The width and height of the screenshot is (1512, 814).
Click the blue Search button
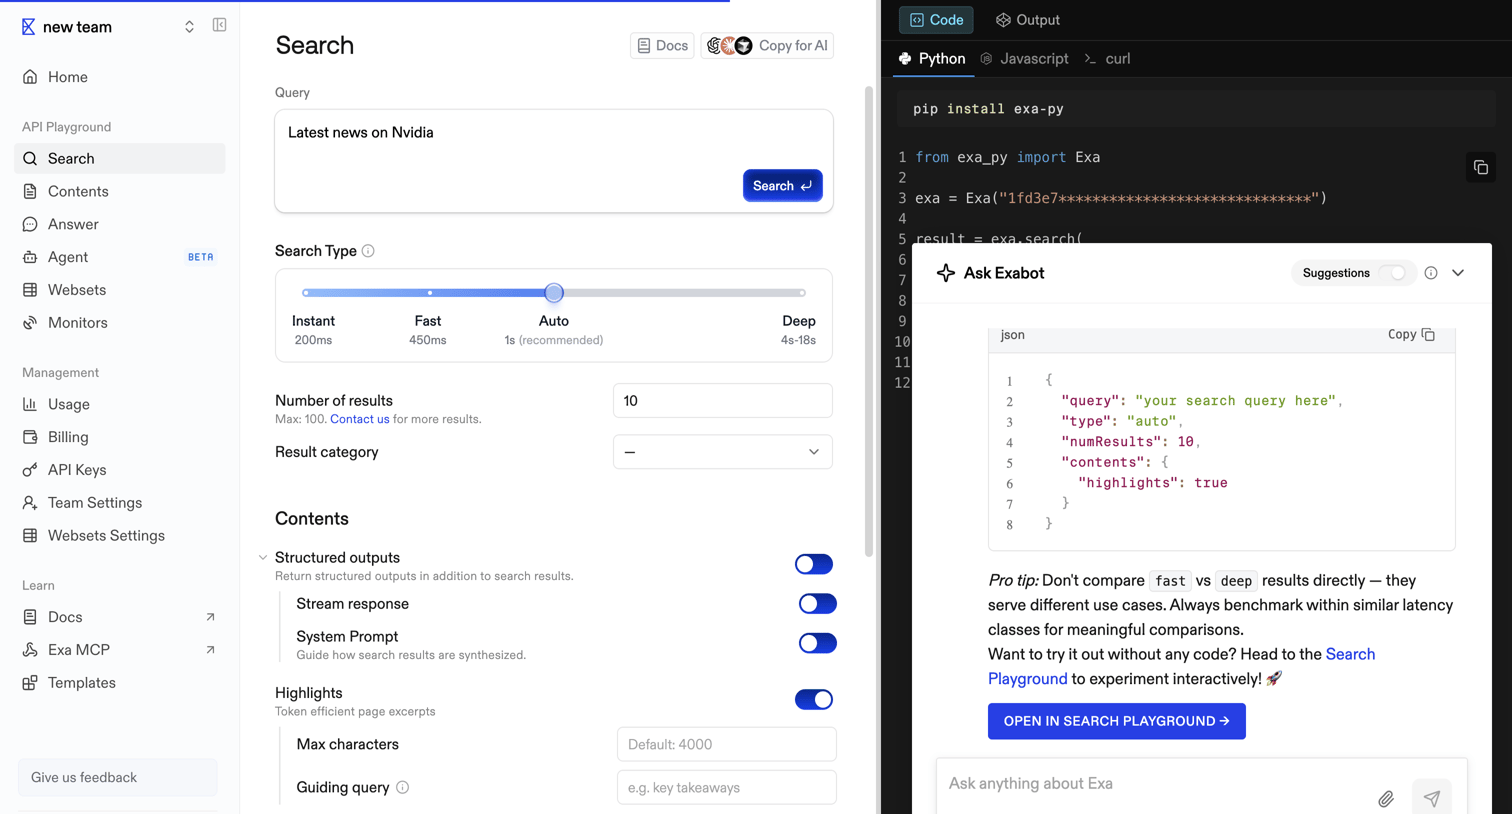point(782,186)
